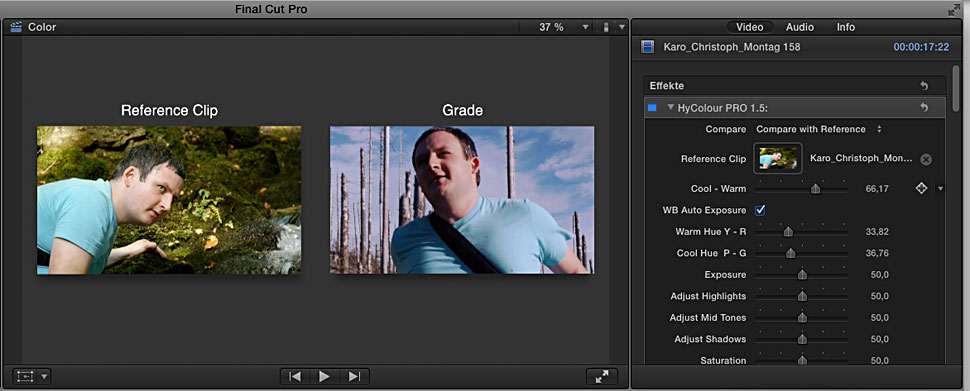Image resolution: width=970 pixels, height=391 pixels.
Task: Switch to the Audio tab
Action: coord(800,27)
